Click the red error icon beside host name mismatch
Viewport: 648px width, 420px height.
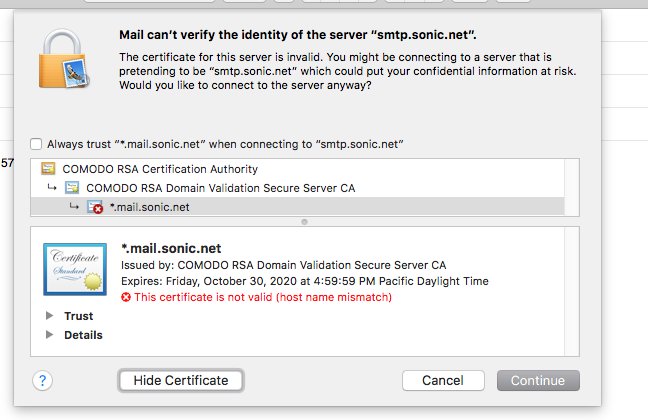pos(126,297)
